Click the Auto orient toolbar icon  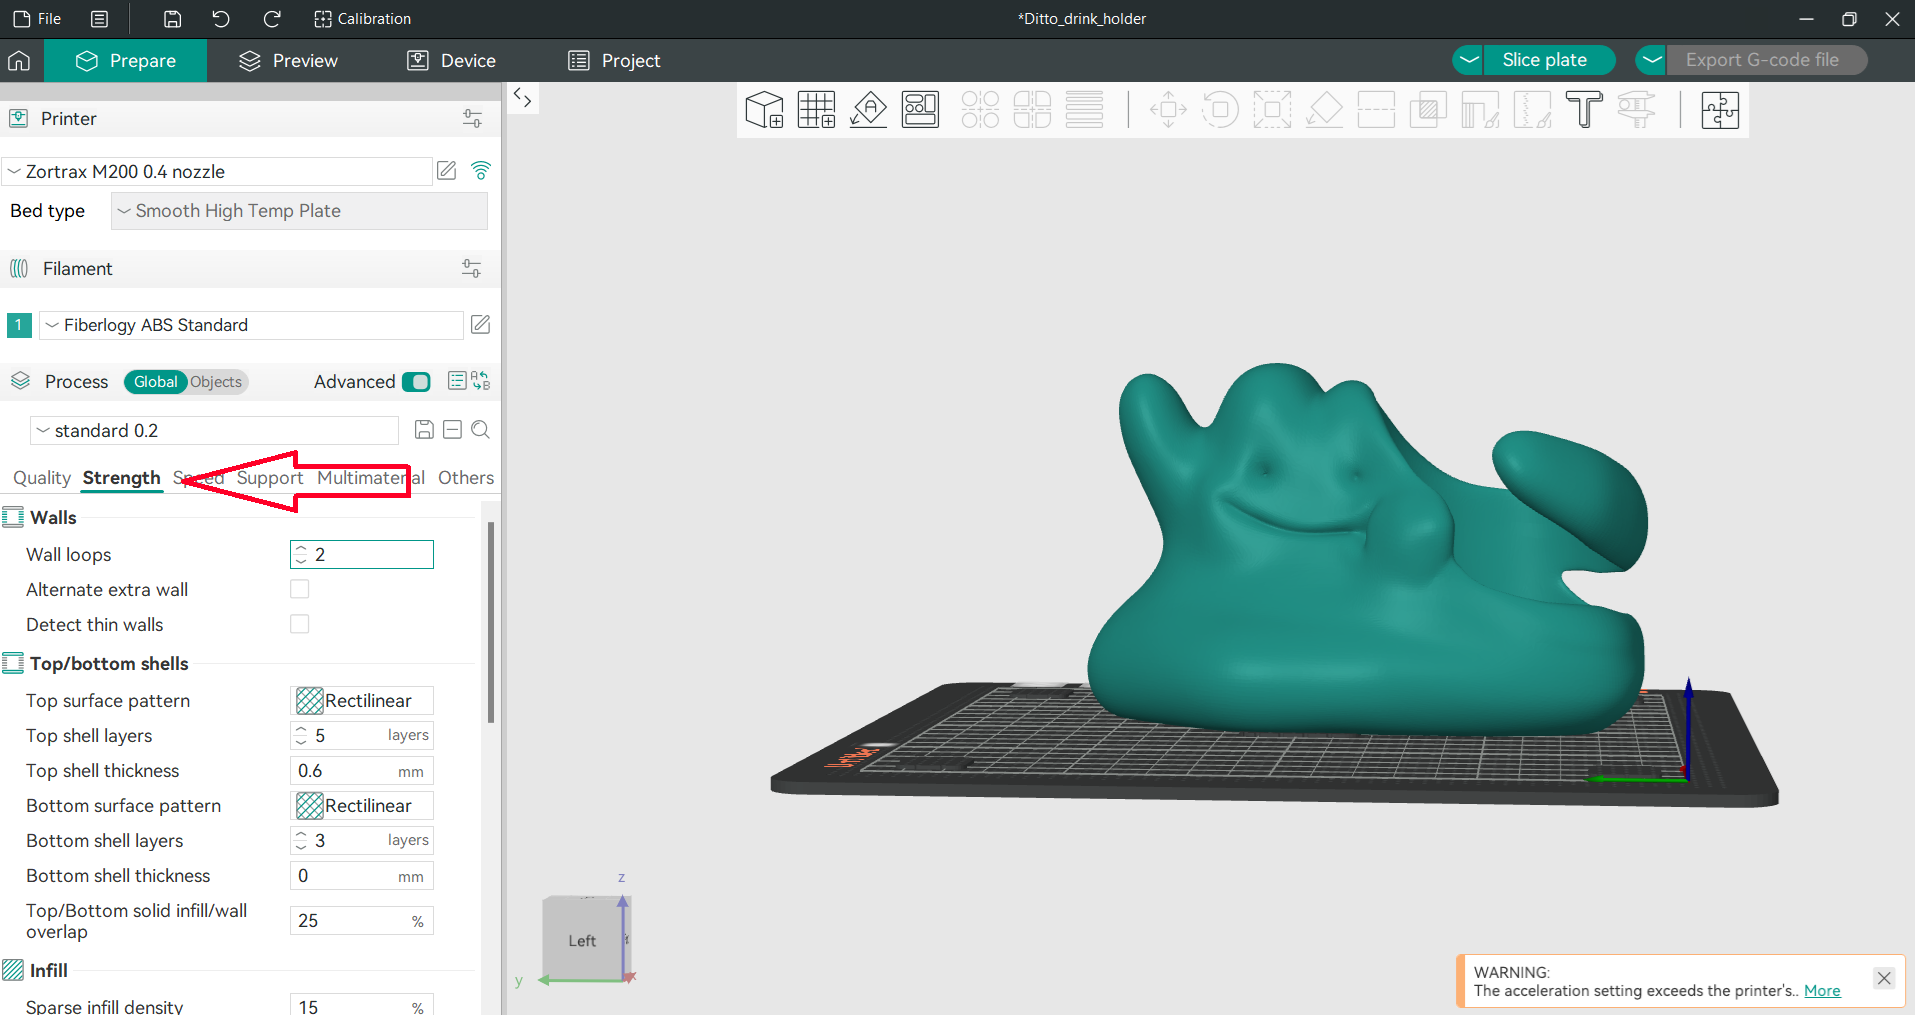coord(869,110)
